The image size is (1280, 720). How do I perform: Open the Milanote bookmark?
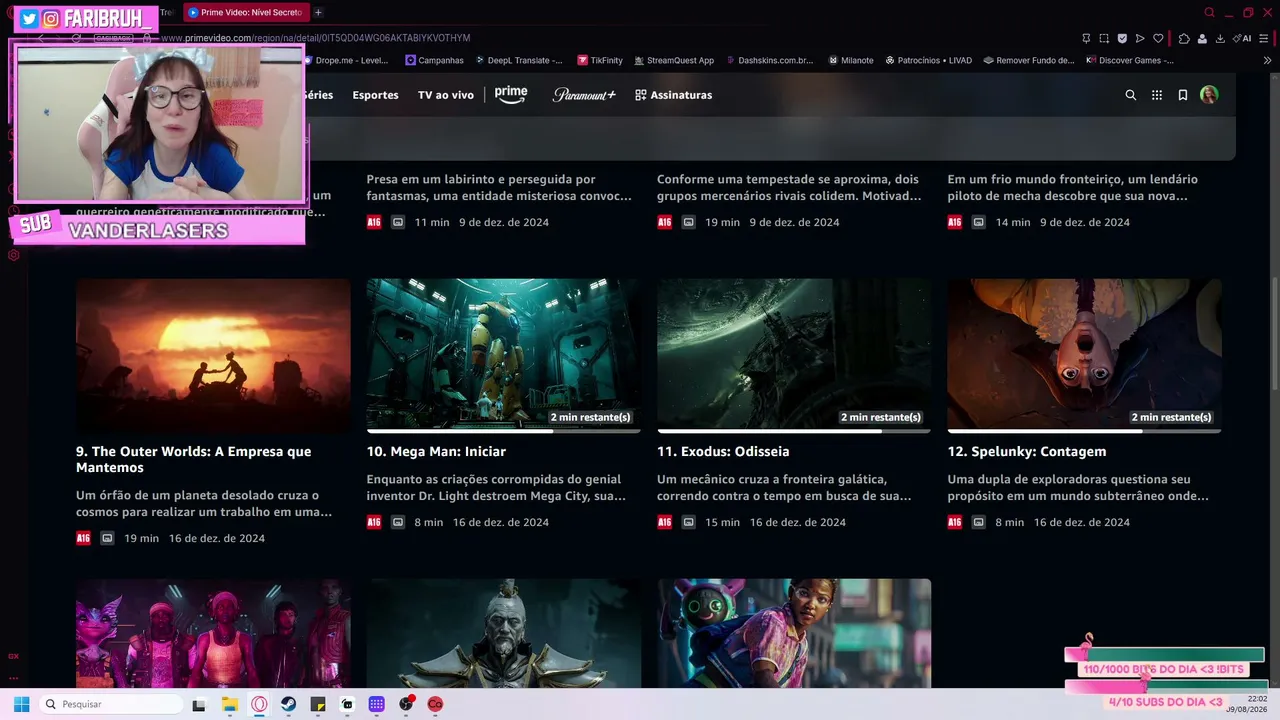tap(851, 60)
